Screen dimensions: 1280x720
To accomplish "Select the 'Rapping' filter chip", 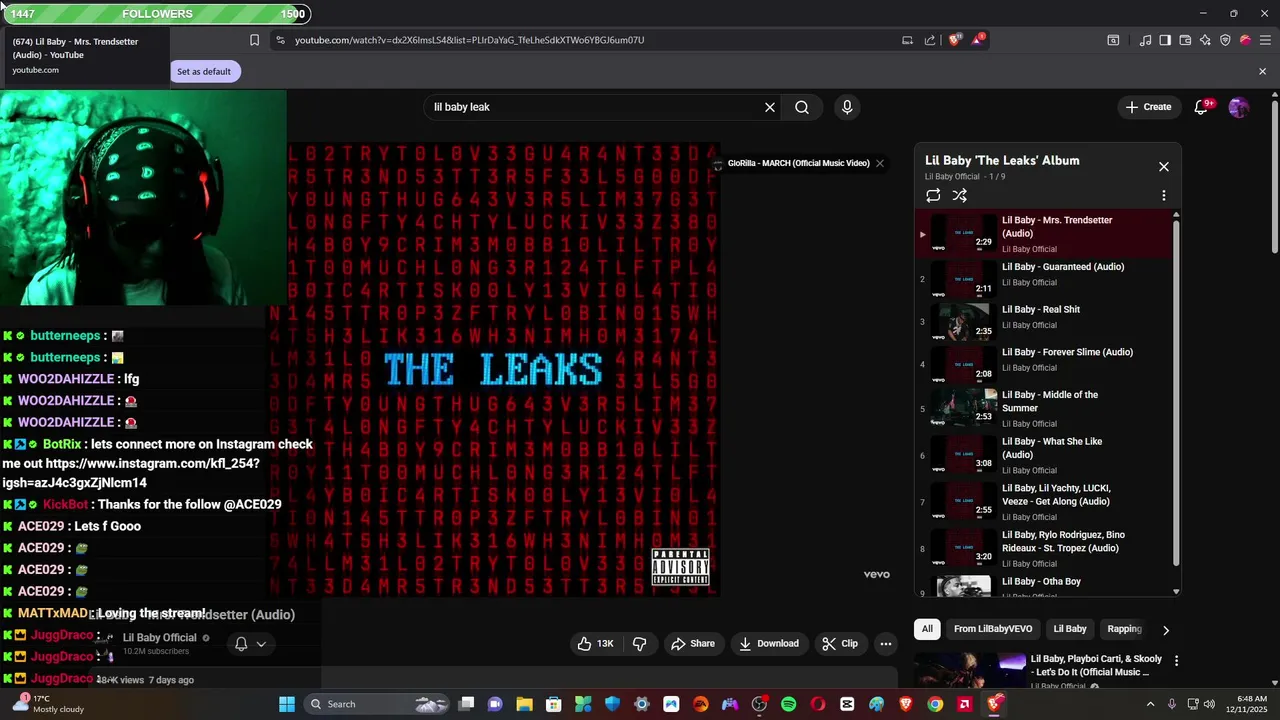I will 1124,629.
